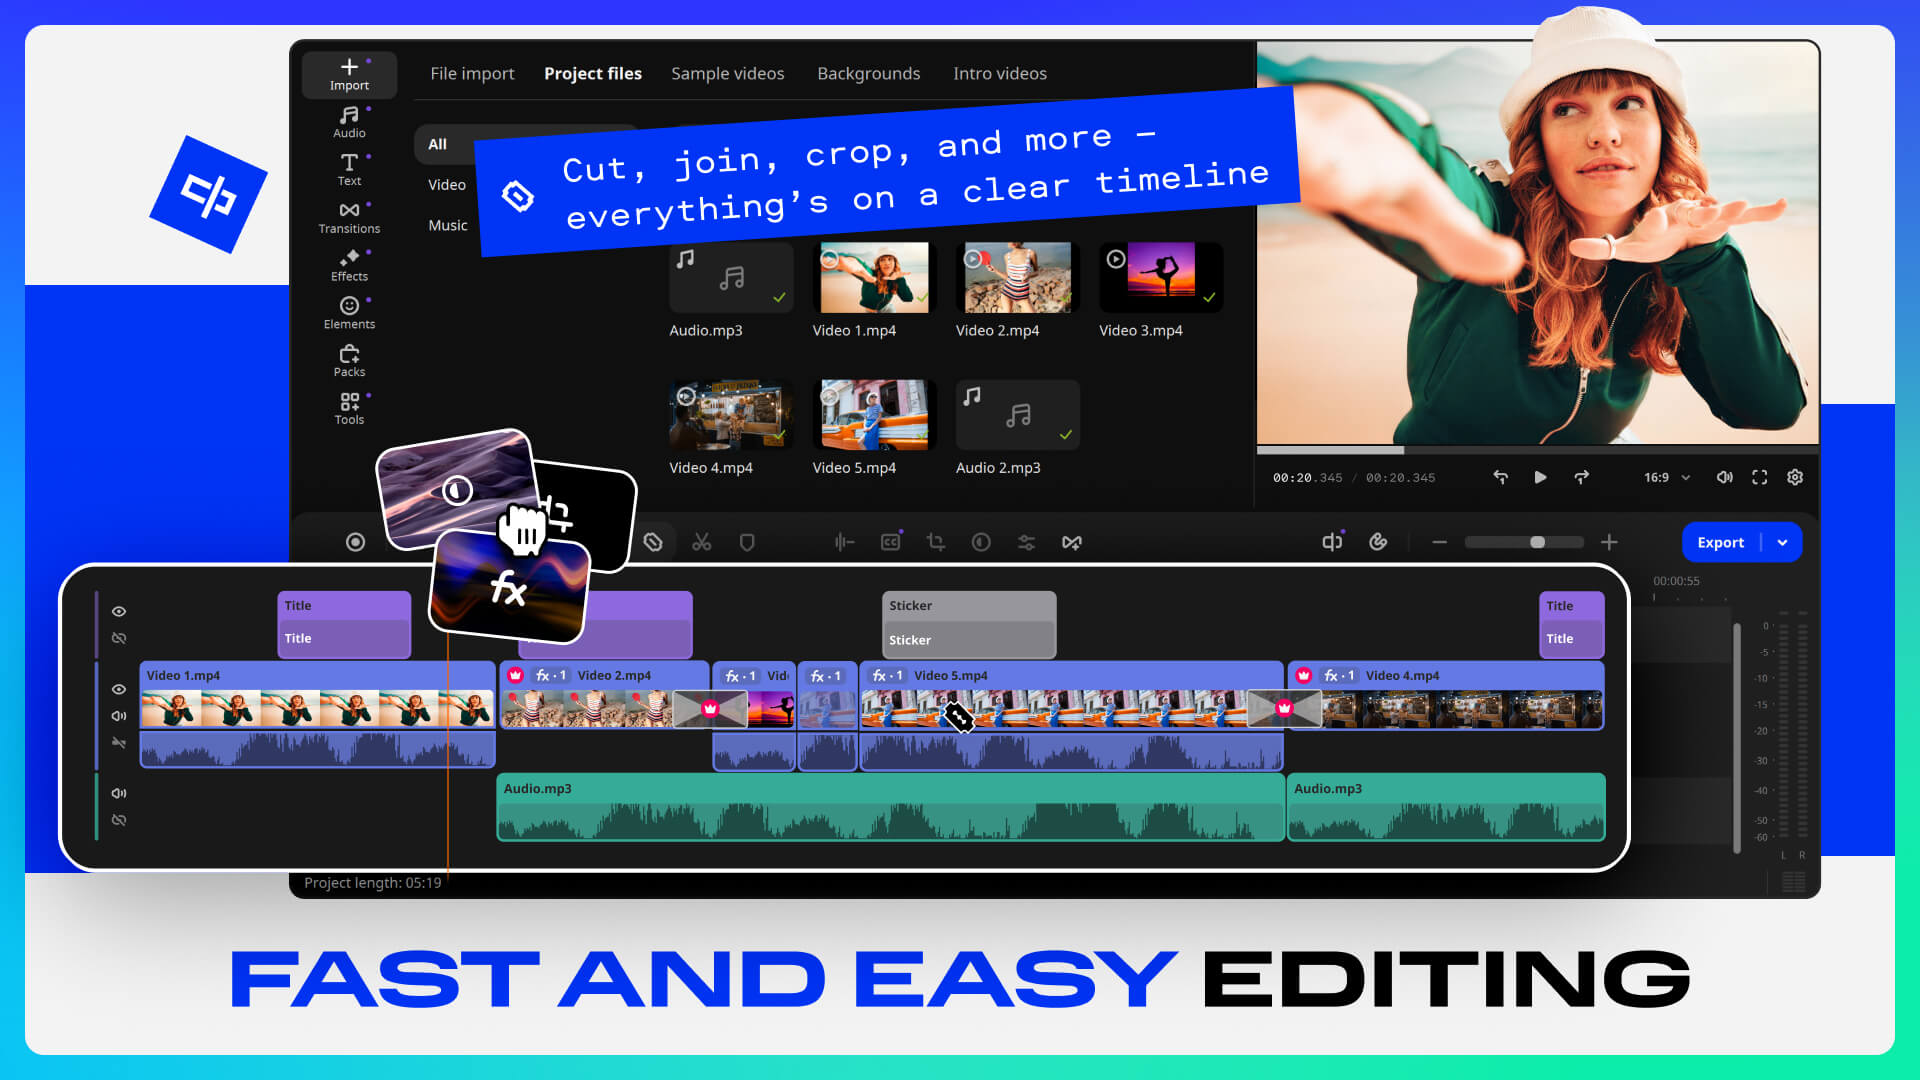The width and height of the screenshot is (1920, 1080).
Task: Open the Captions (CC) tool
Action: [x=889, y=542]
